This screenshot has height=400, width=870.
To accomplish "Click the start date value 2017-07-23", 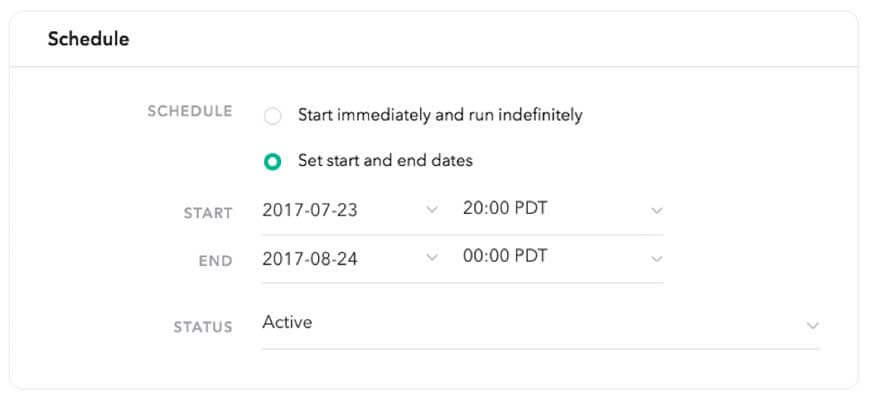I will pos(310,210).
